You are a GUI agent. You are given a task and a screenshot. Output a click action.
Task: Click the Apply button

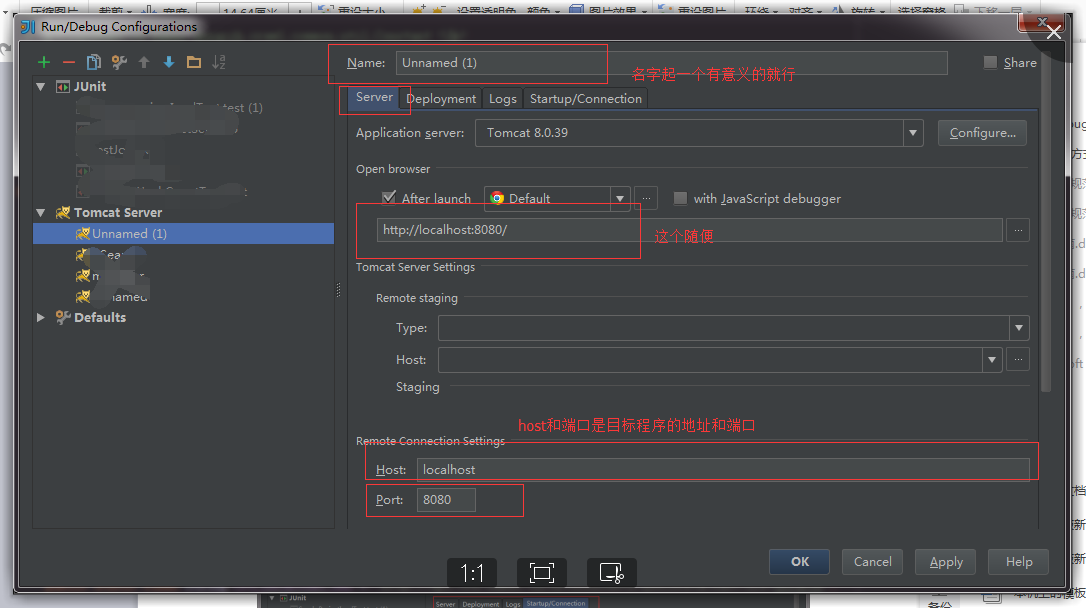[945, 562]
